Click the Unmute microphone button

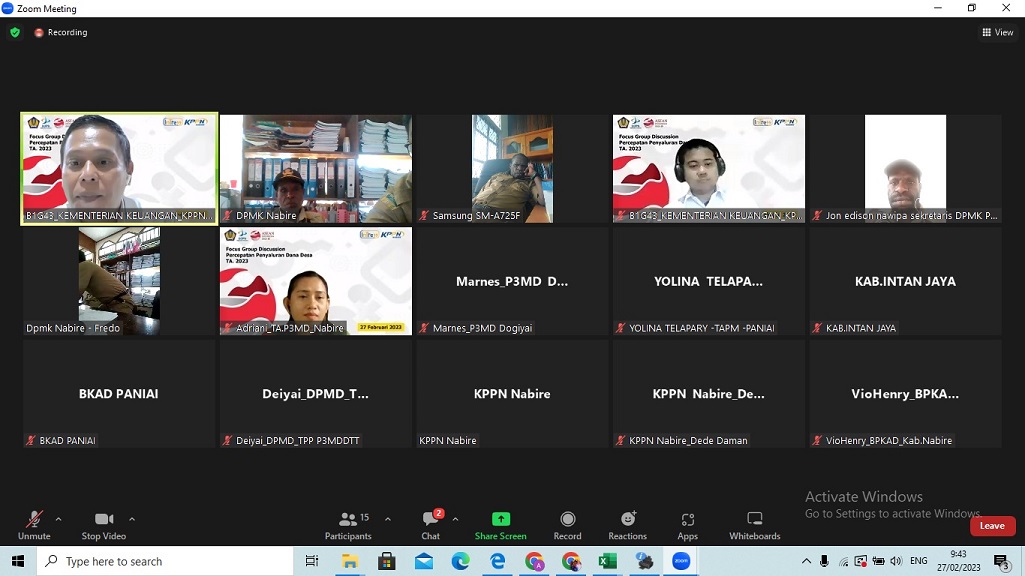pos(34,526)
